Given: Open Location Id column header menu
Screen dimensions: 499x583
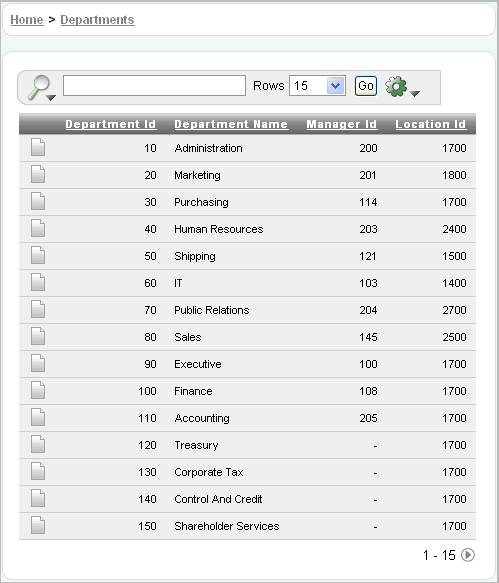Looking at the screenshot, I should click(431, 124).
